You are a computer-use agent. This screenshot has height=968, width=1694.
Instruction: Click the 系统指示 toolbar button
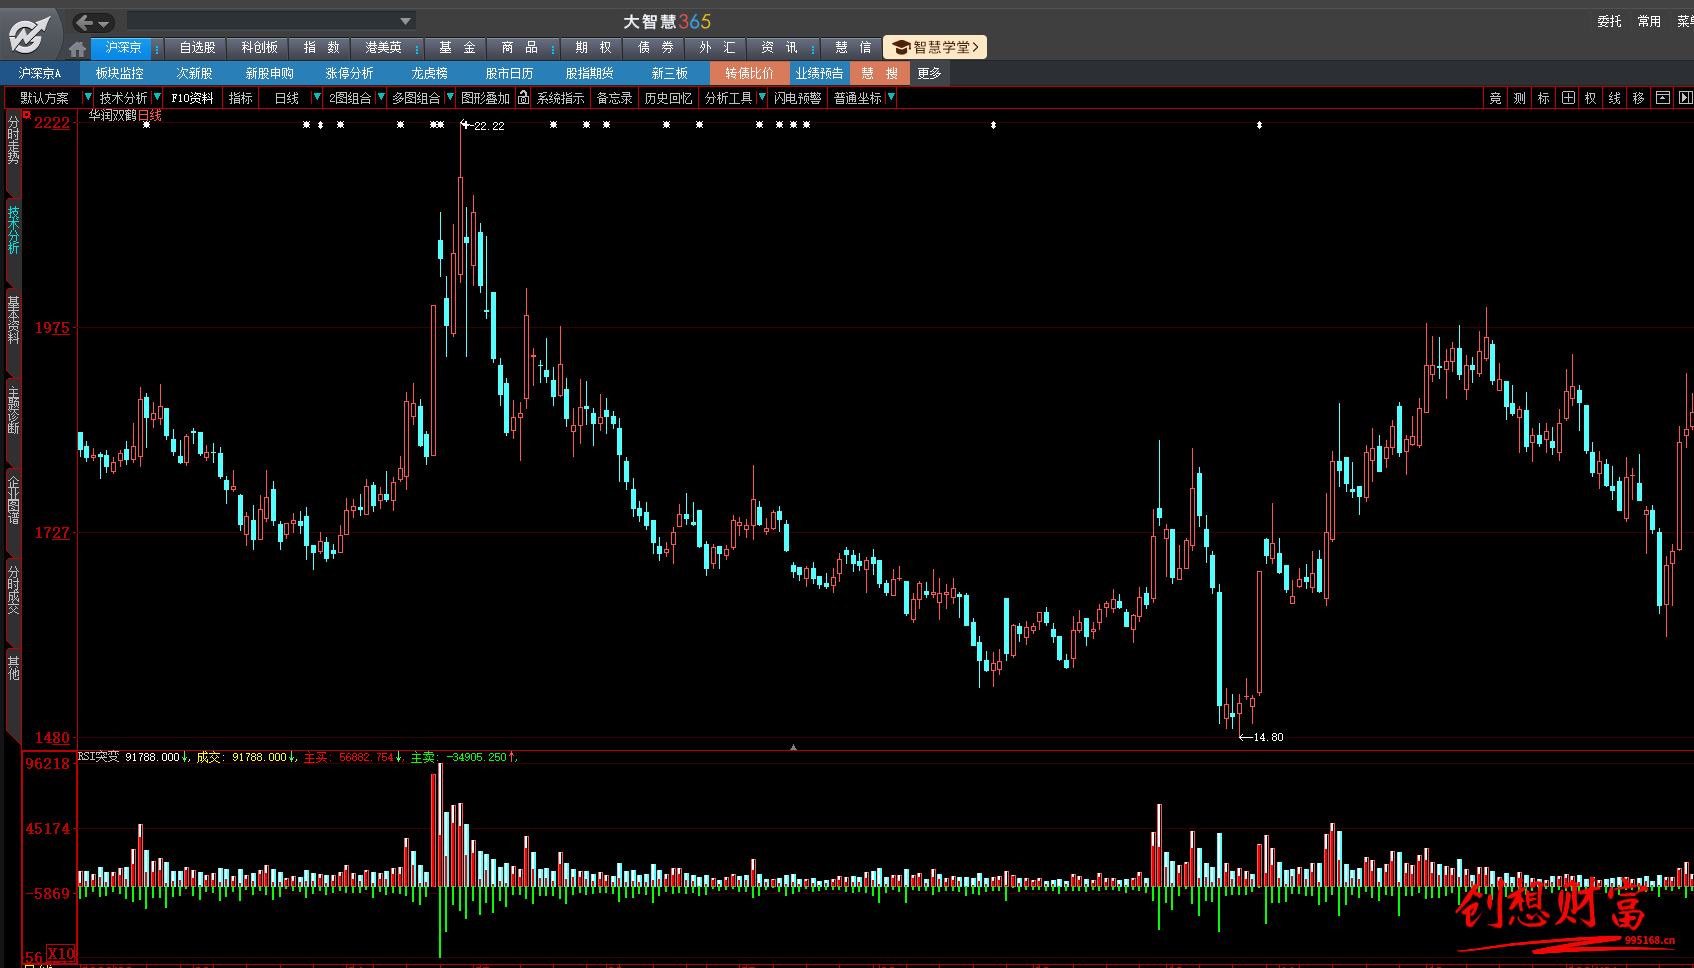[560, 98]
